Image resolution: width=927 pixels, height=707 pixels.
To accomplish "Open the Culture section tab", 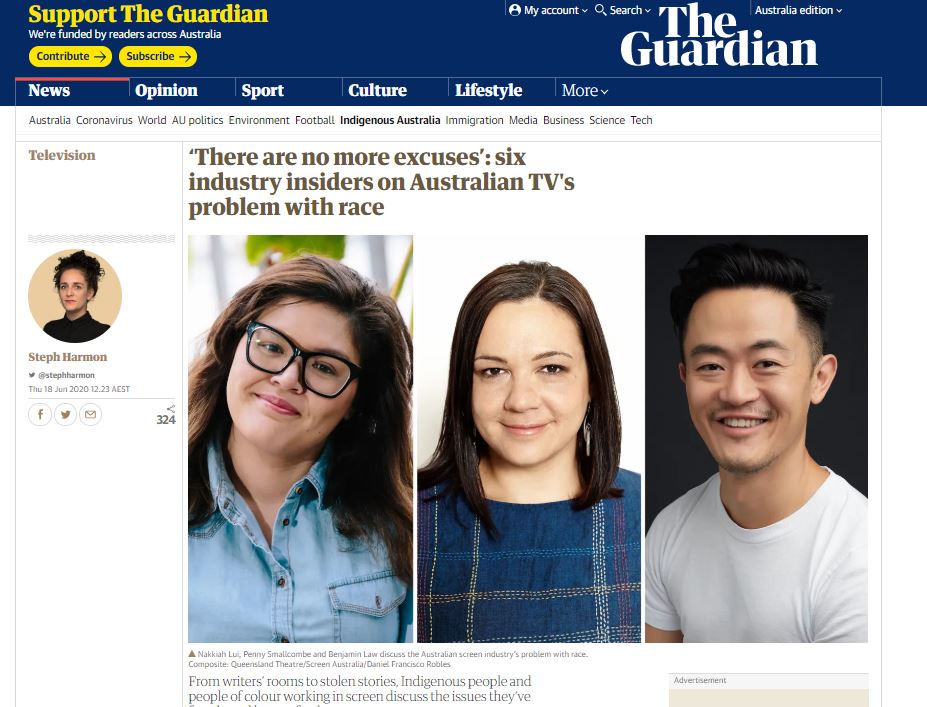I will point(377,90).
